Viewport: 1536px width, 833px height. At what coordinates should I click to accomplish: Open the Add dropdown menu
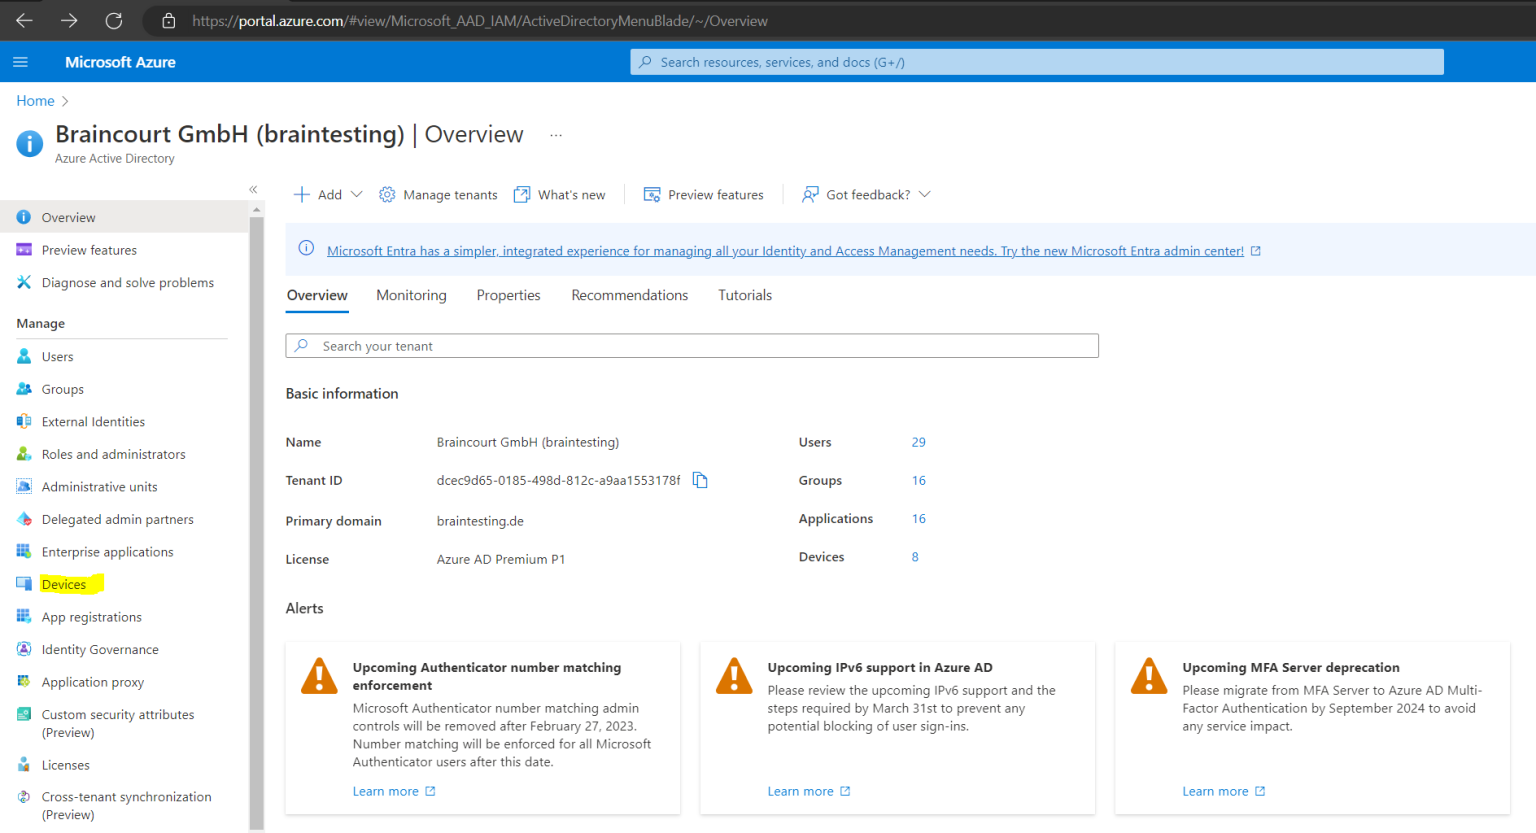tap(327, 194)
